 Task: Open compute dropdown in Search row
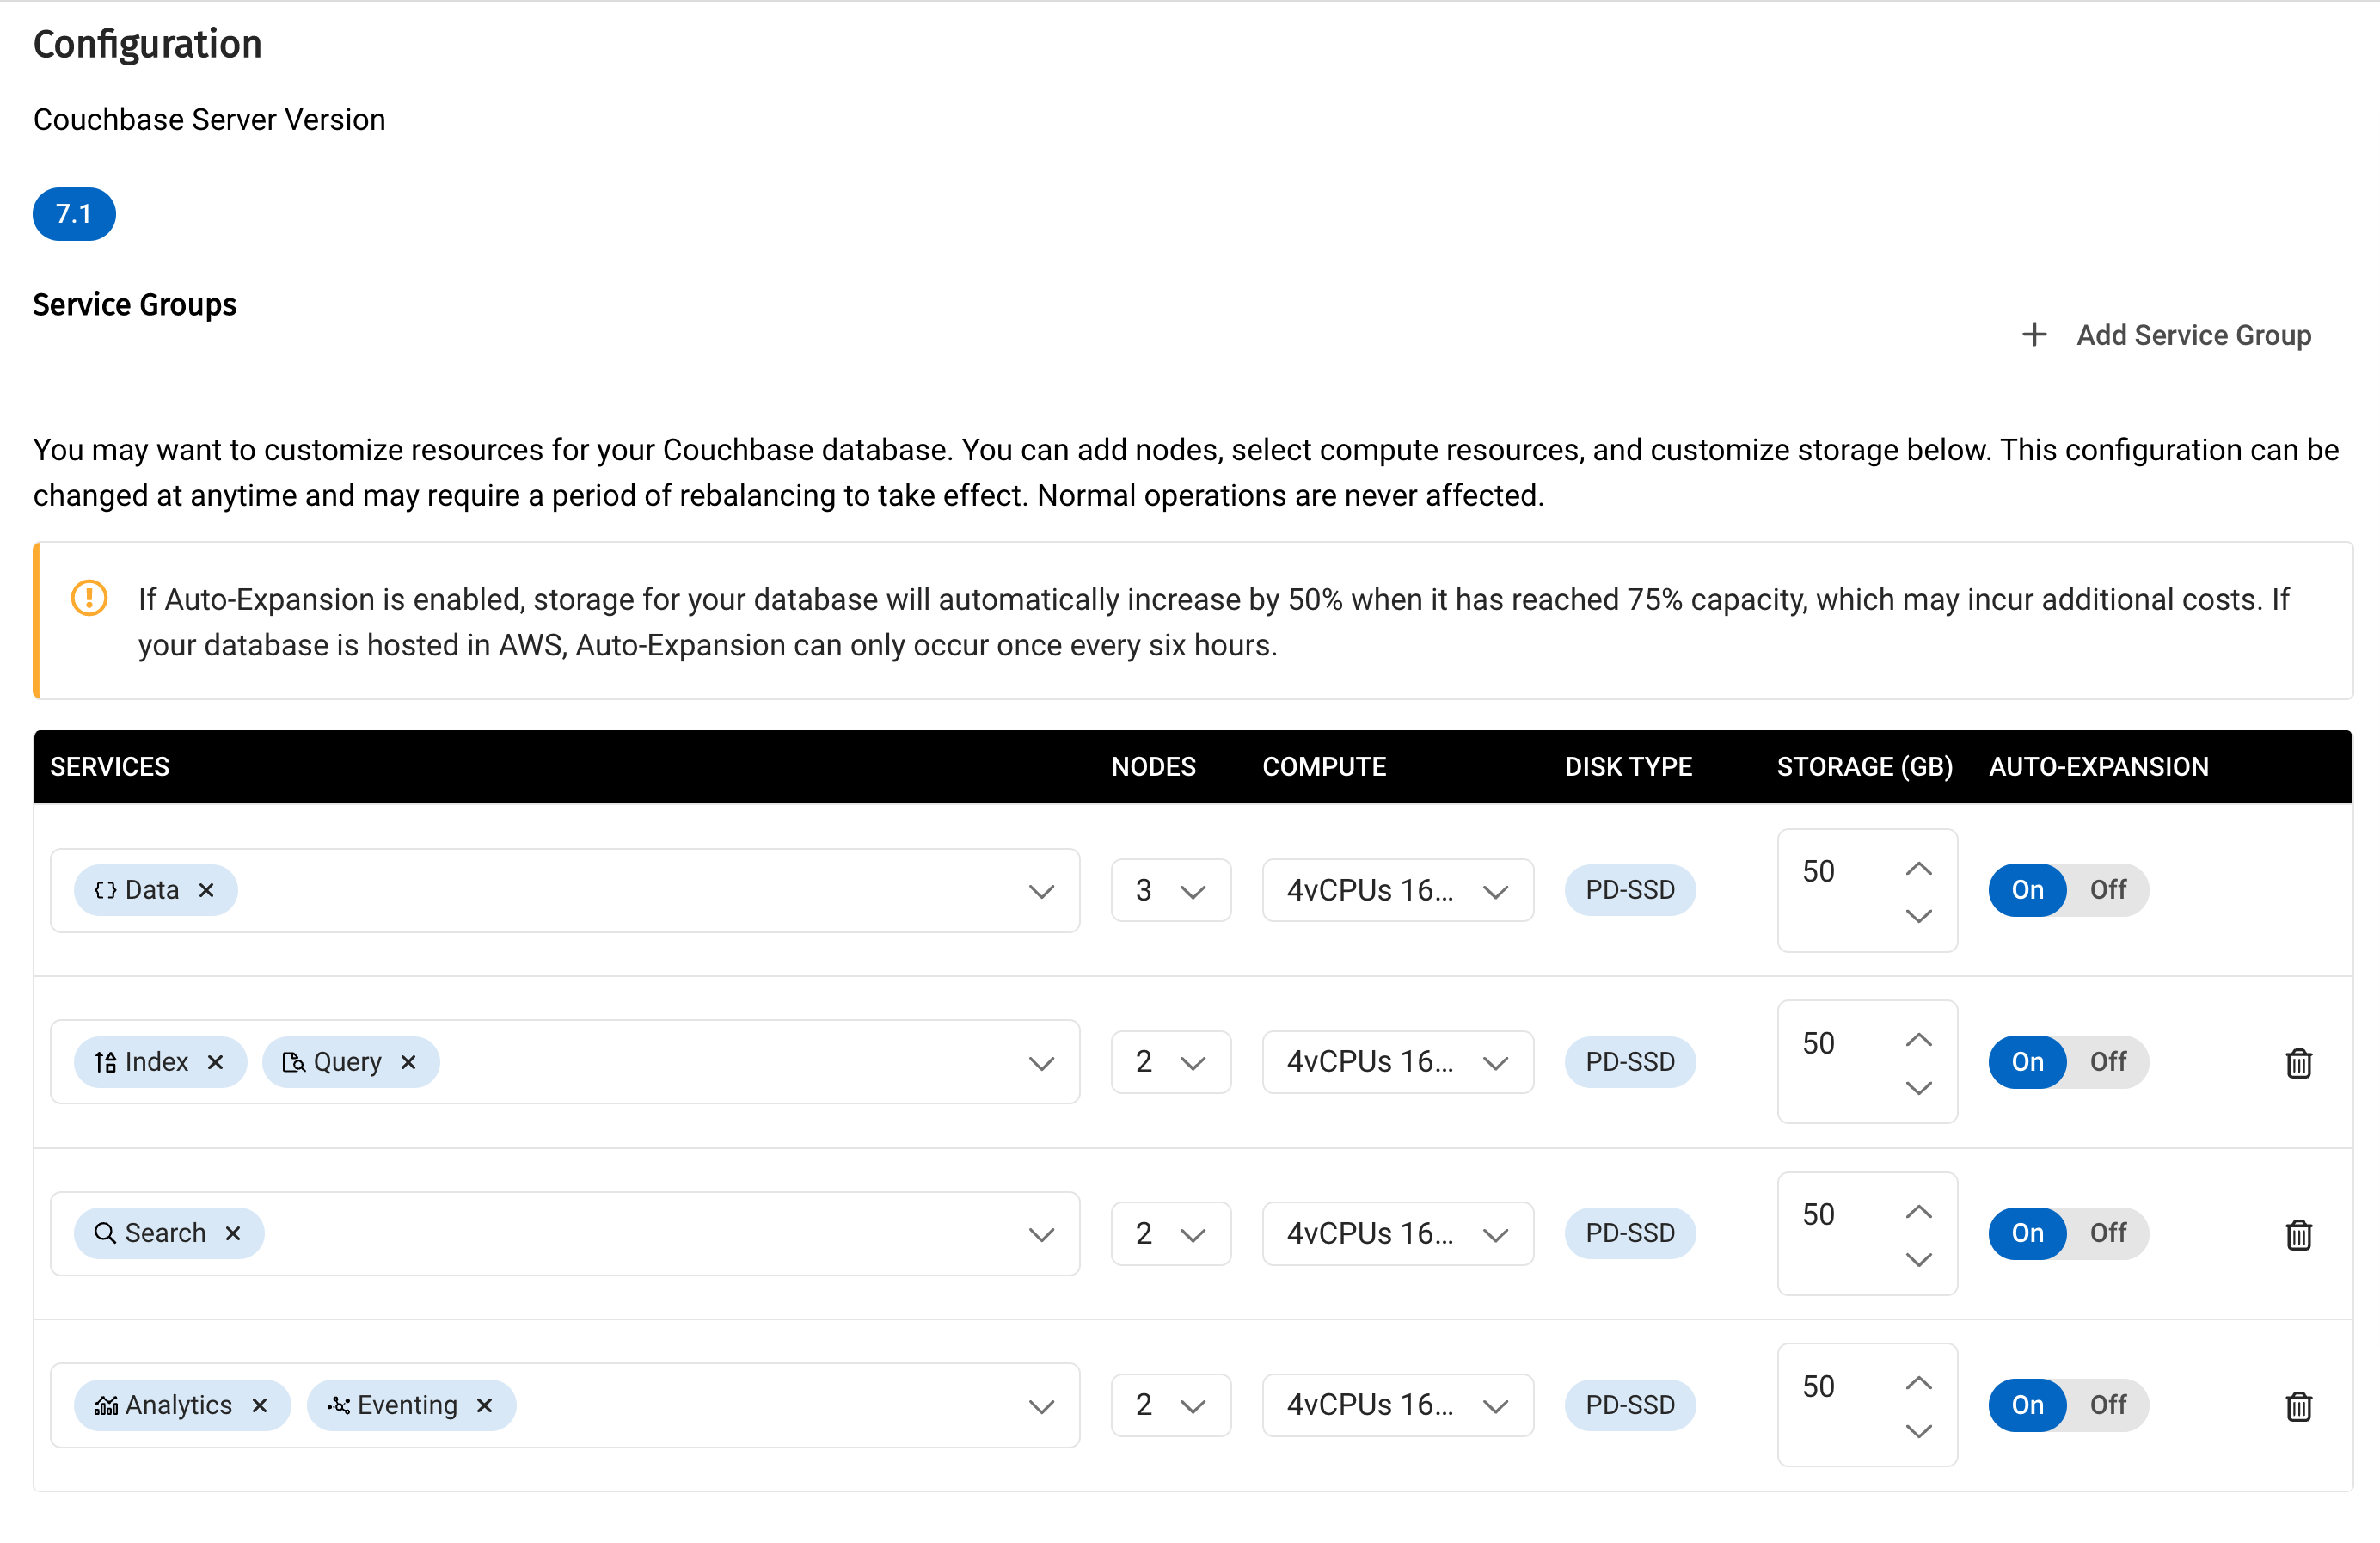1398,1233
